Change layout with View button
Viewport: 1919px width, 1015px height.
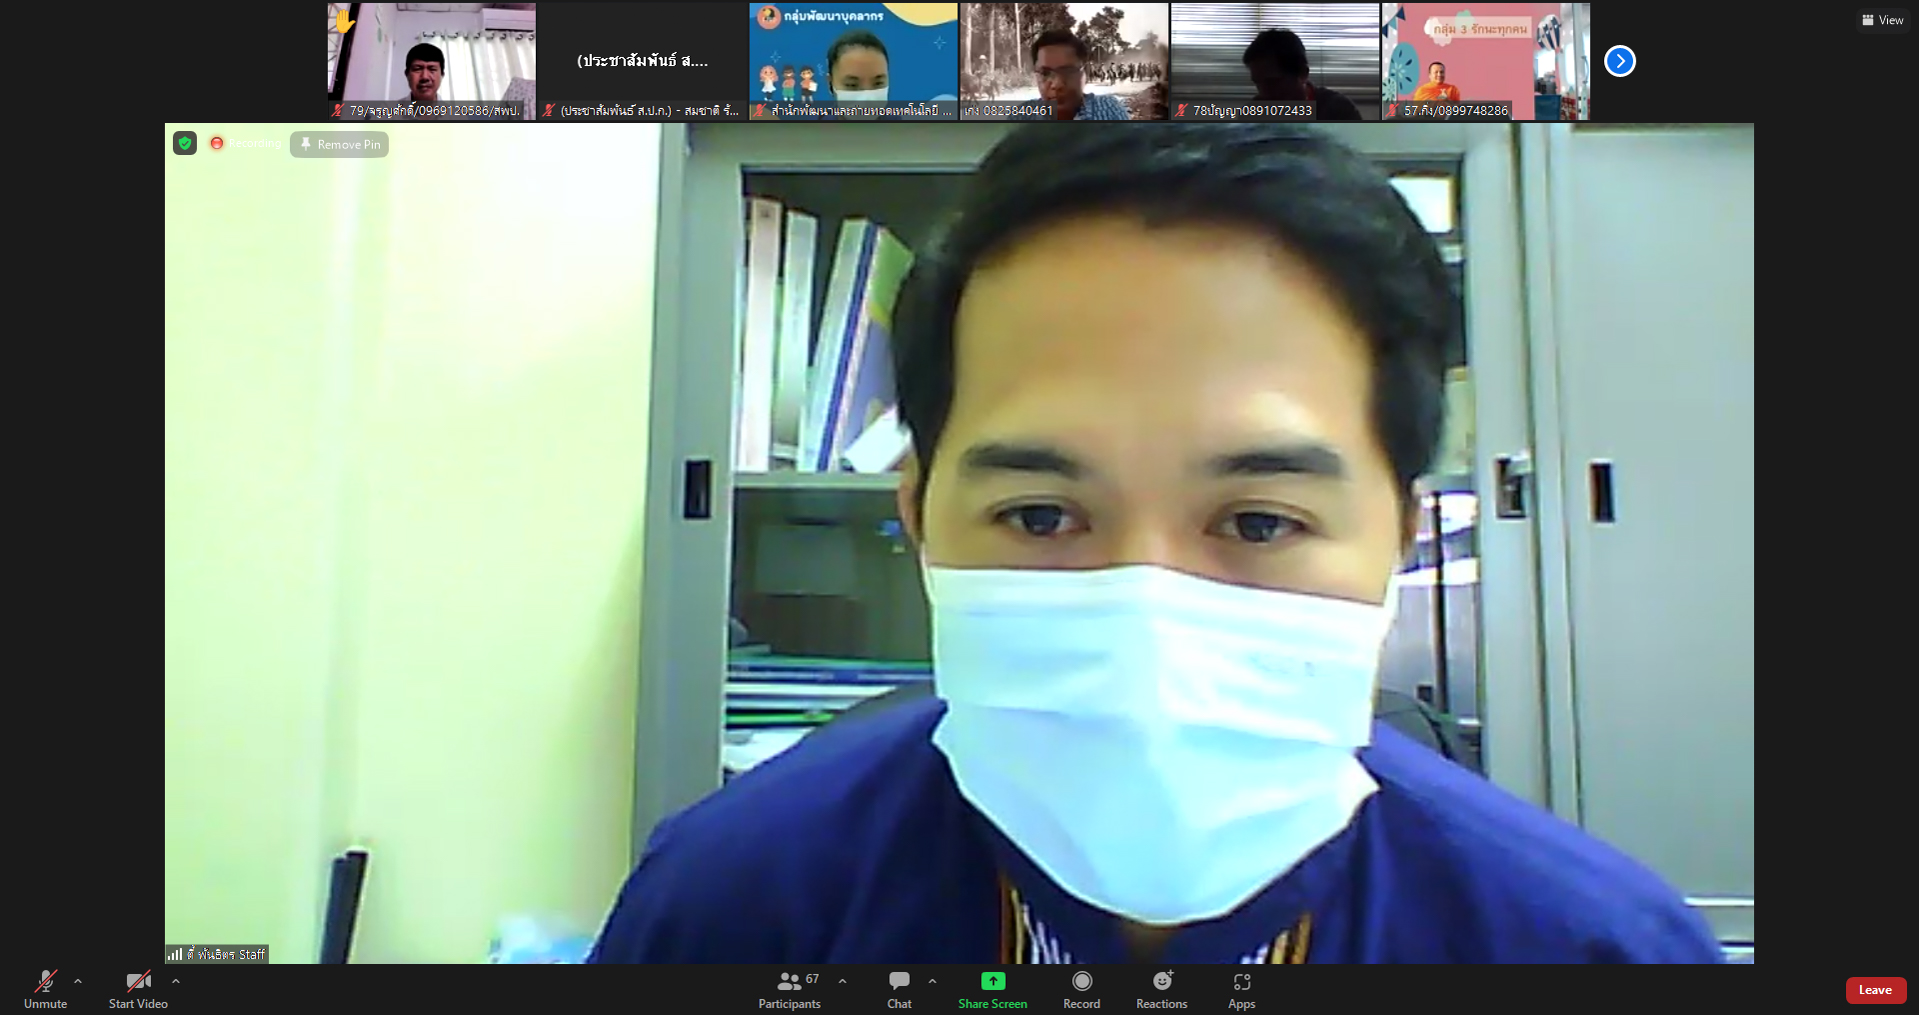point(1882,20)
